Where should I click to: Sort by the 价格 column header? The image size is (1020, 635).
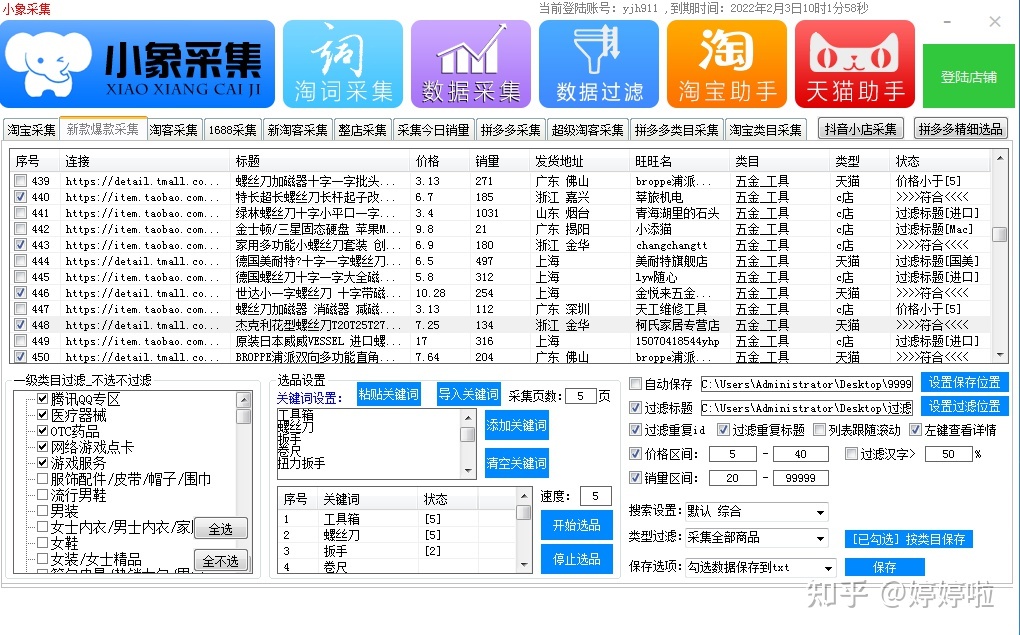coord(439,161)
